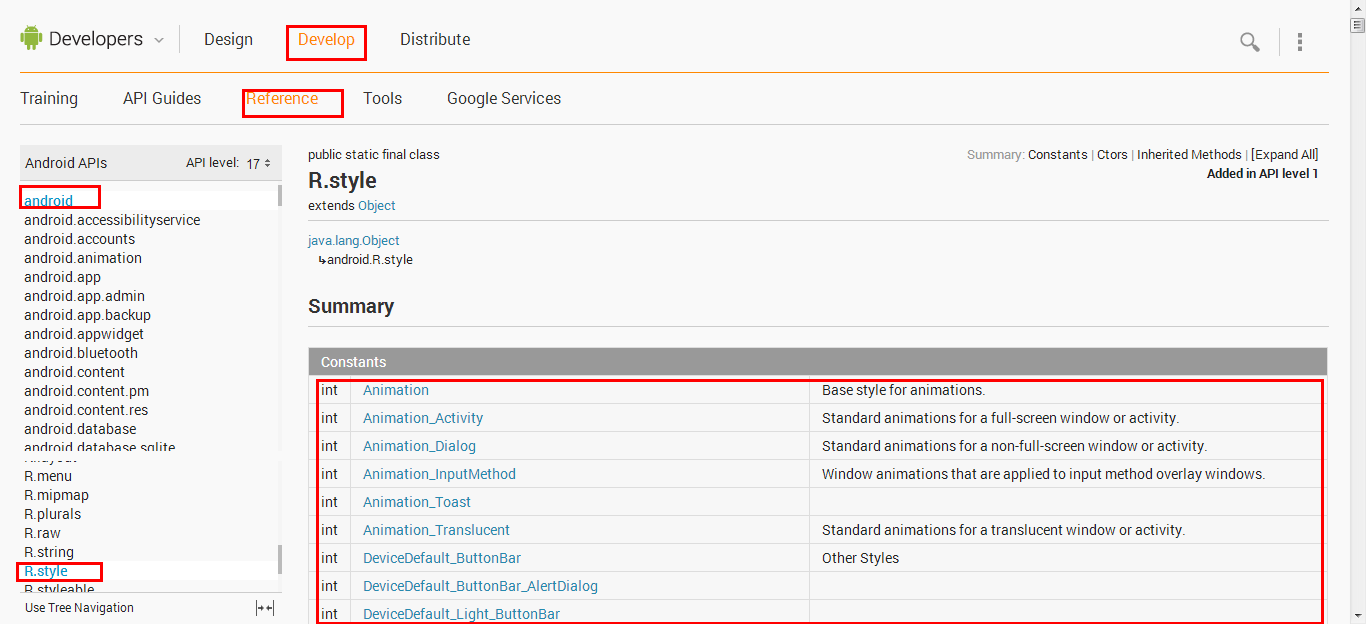
Task: Open the Tools tab
Action: pyautogui.click(x=383, y=98)
